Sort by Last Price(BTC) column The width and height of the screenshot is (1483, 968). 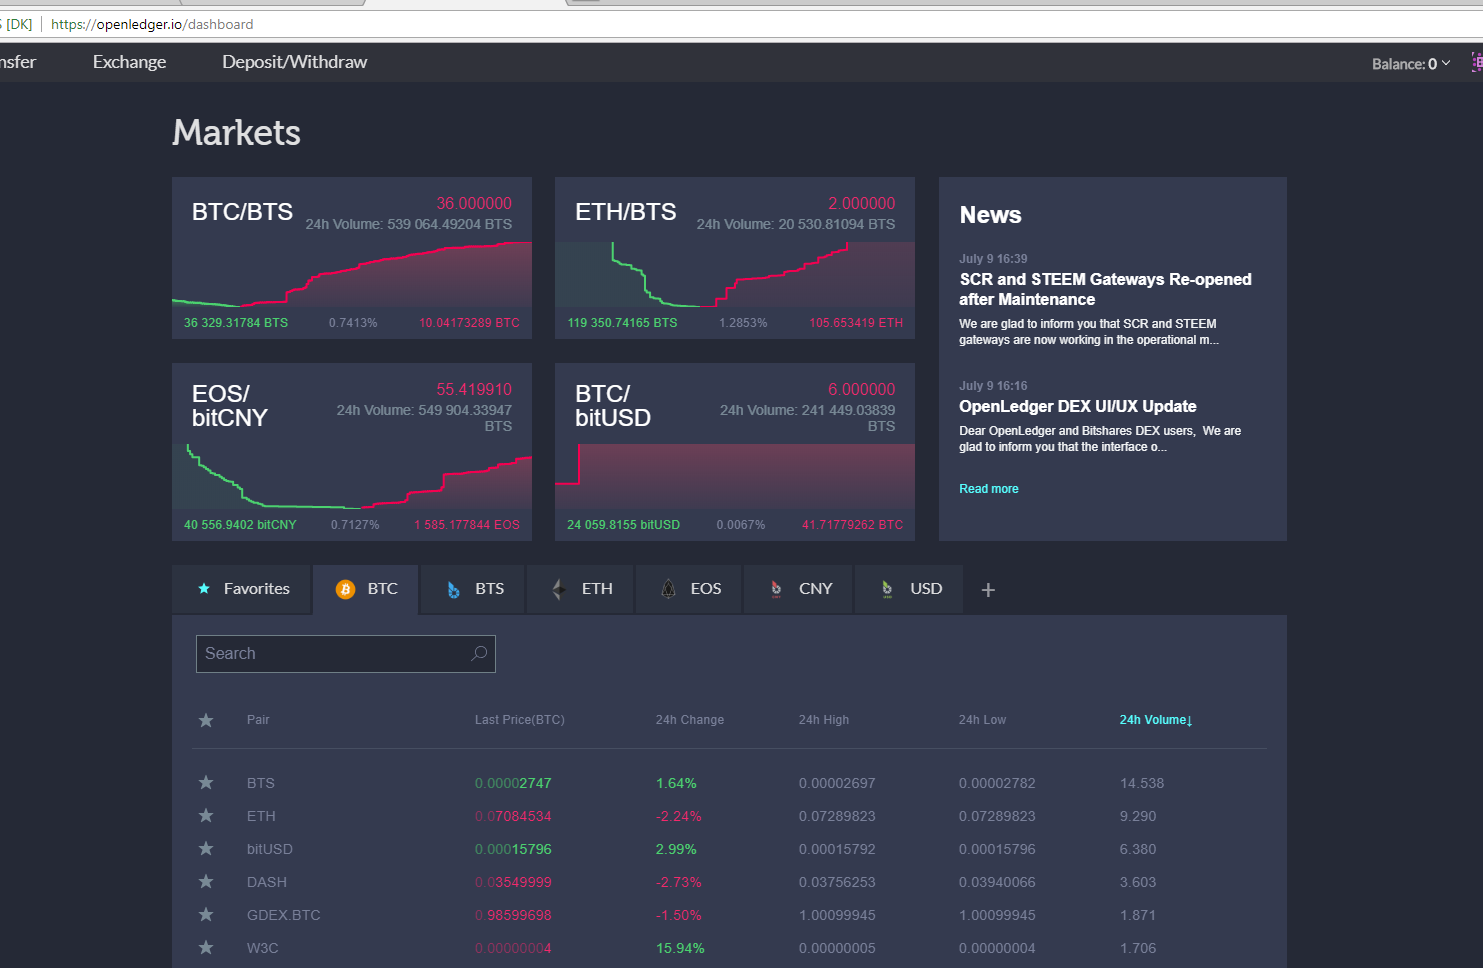(x=520, y=720)
